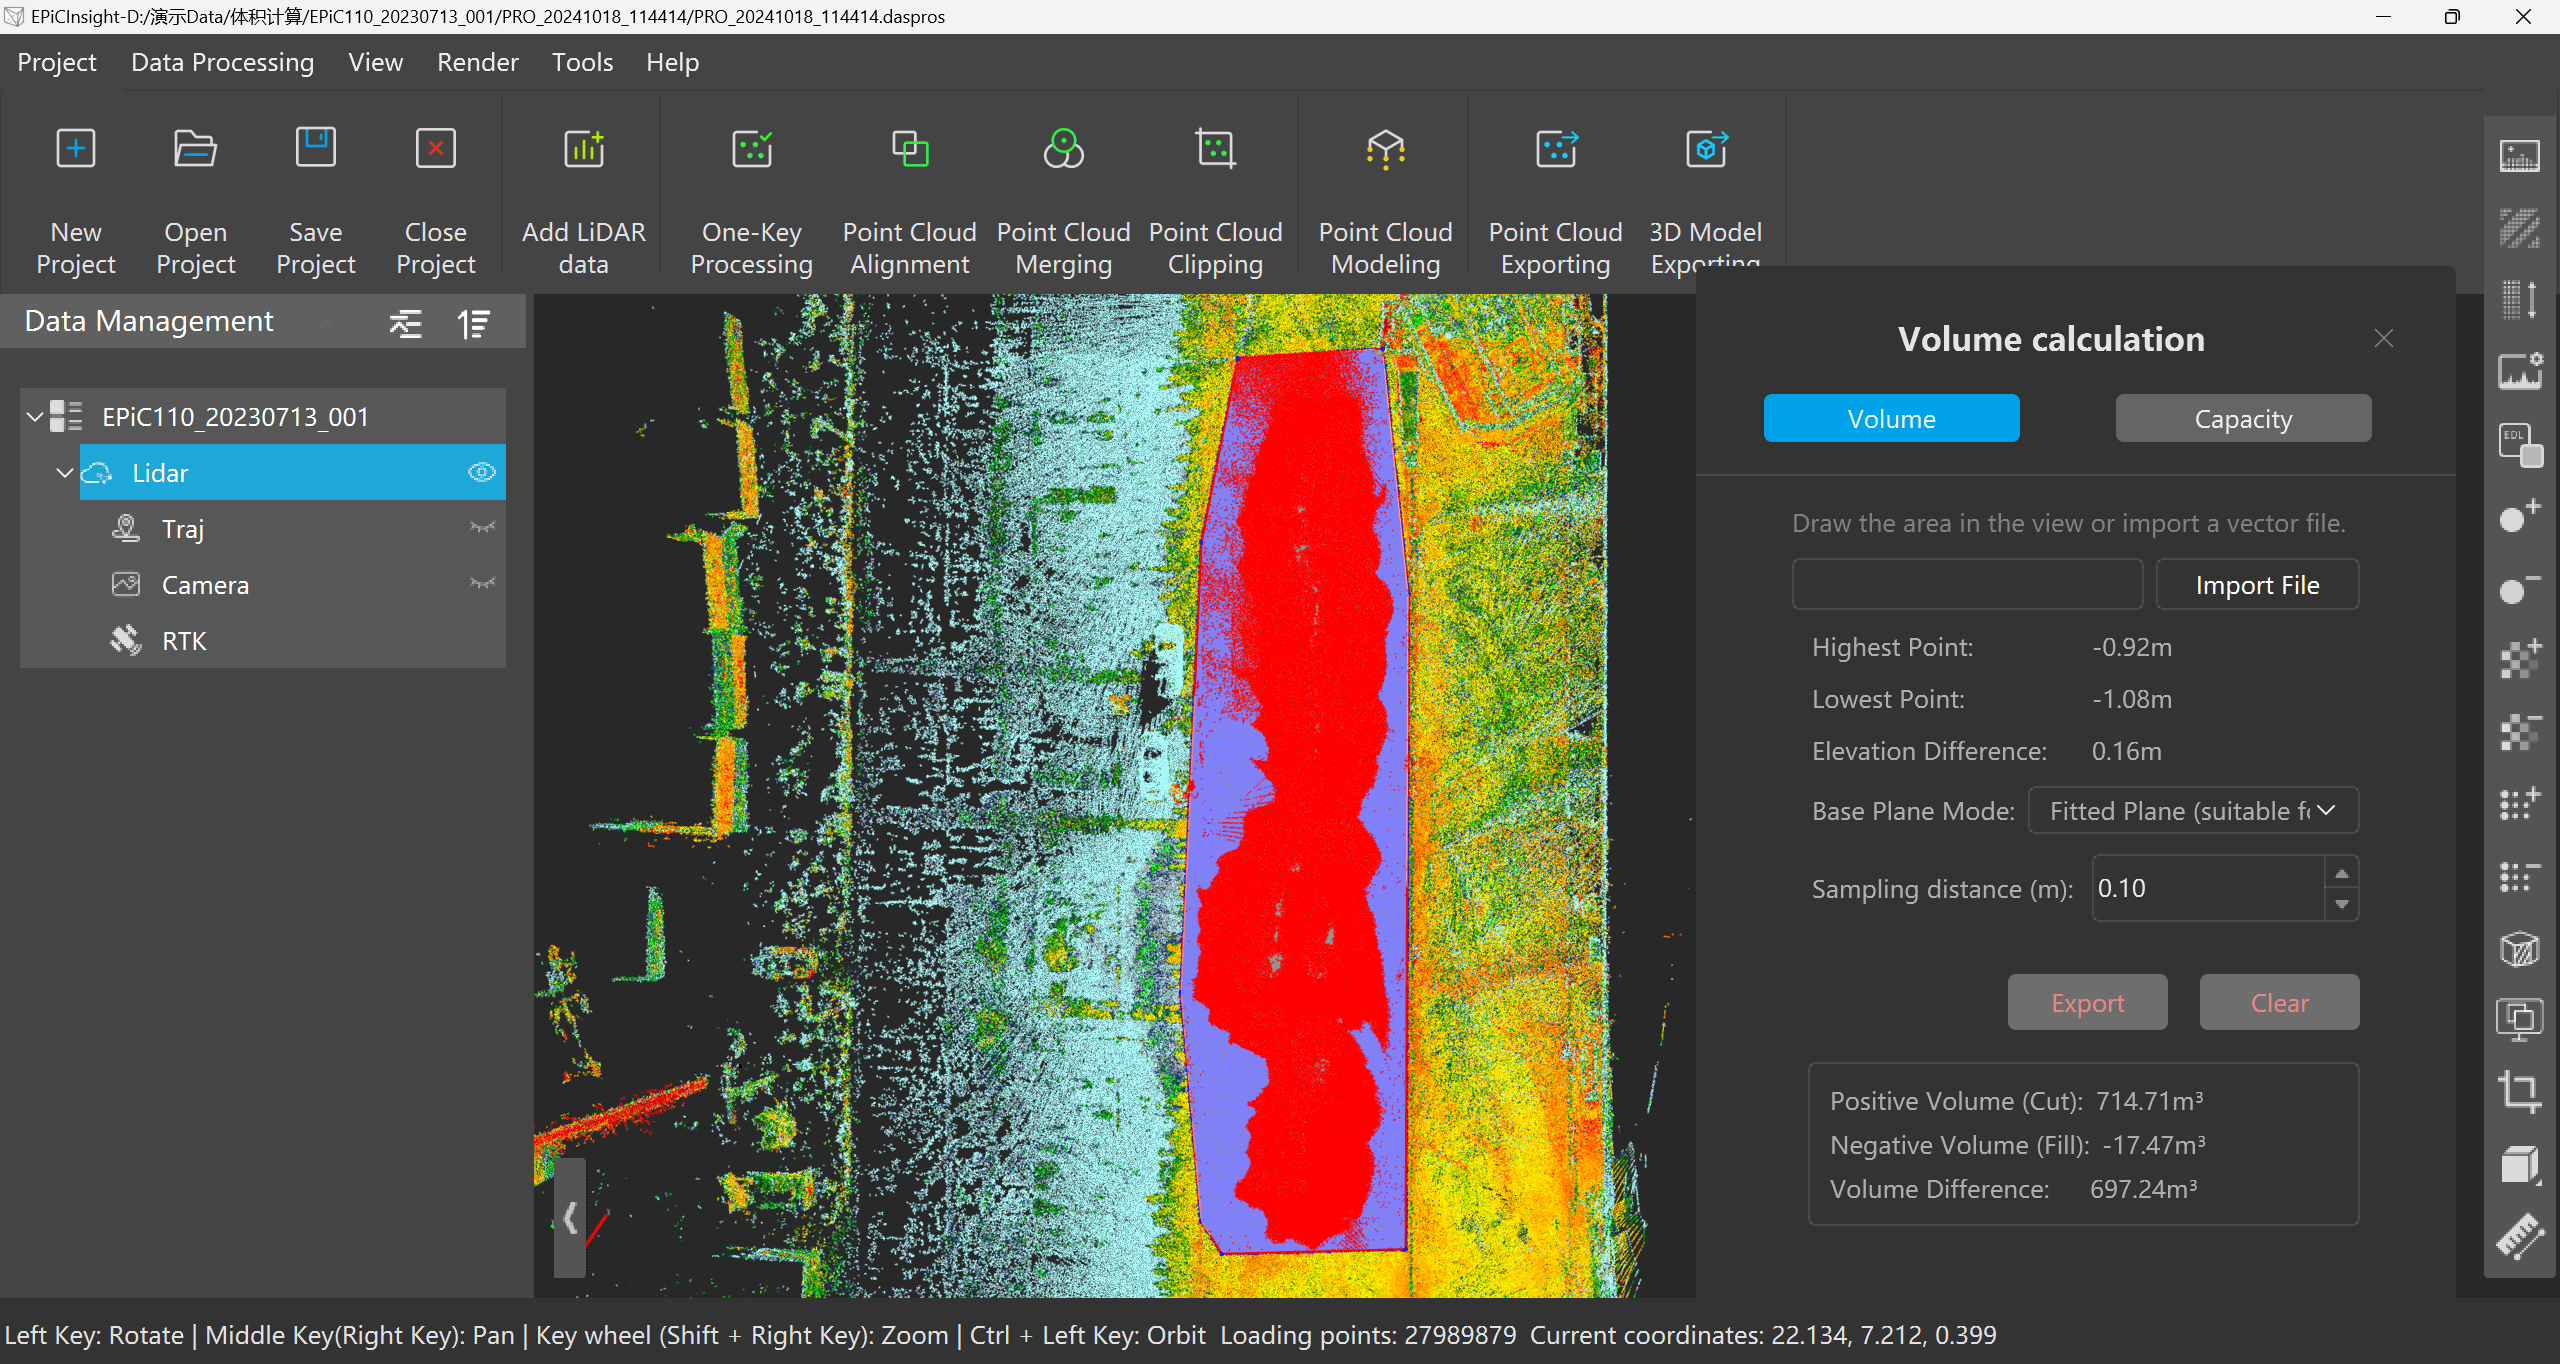Viewport: 2560px width, 1364px height.
Task: Click Add LiDAR data icon
Action: coord(584,150)
